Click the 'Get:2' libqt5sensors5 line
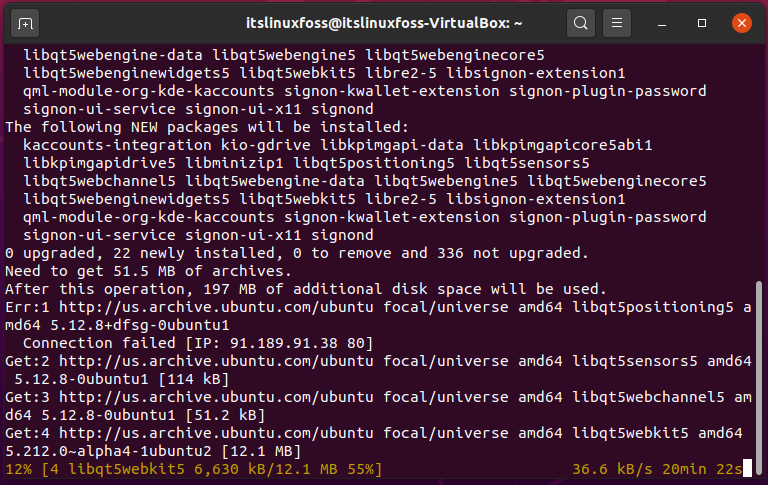 [378, 361]
